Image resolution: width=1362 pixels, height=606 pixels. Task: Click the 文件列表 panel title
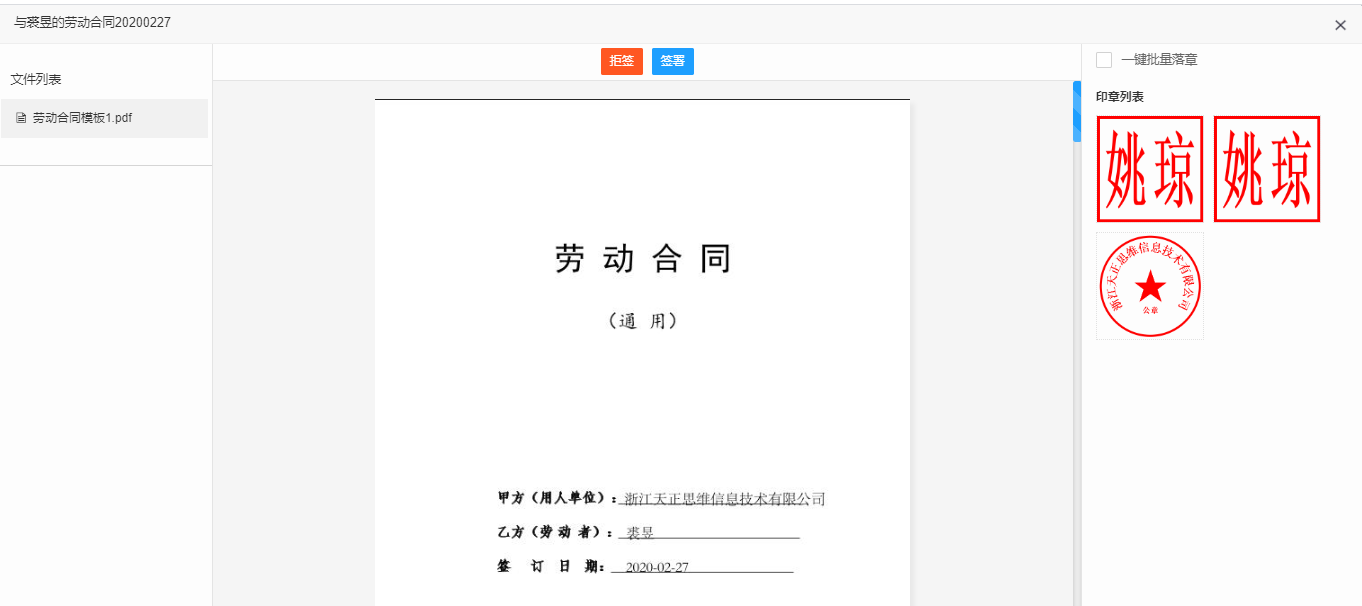click(x=33, y=79)
